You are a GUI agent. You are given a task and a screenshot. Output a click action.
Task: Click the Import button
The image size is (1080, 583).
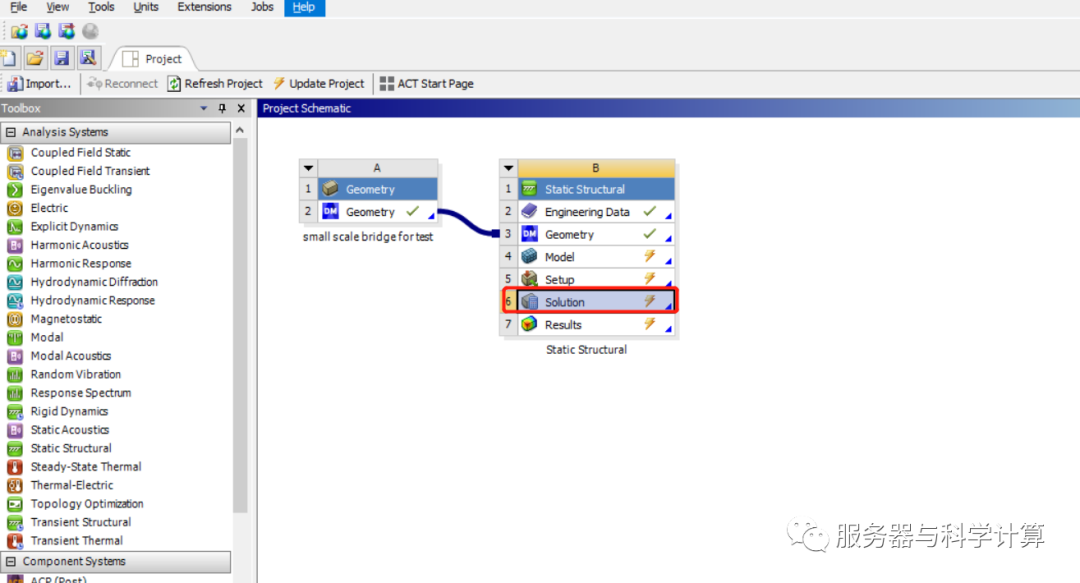[x=39, y=84]
